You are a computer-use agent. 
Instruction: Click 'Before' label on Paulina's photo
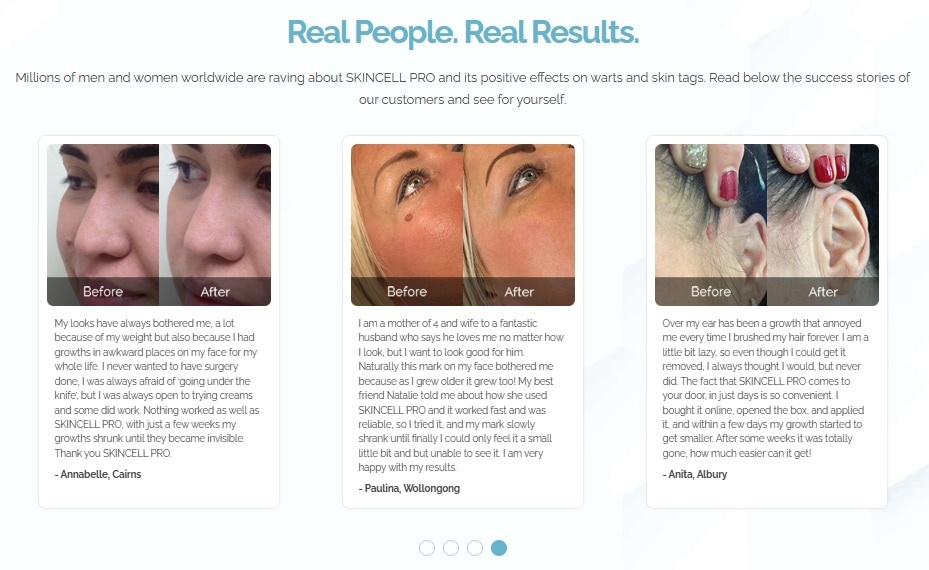coord(407,292)
